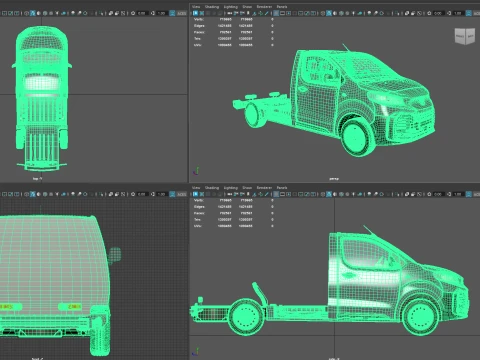Open Lighting menu in side viewport

[x=231, y=187]
